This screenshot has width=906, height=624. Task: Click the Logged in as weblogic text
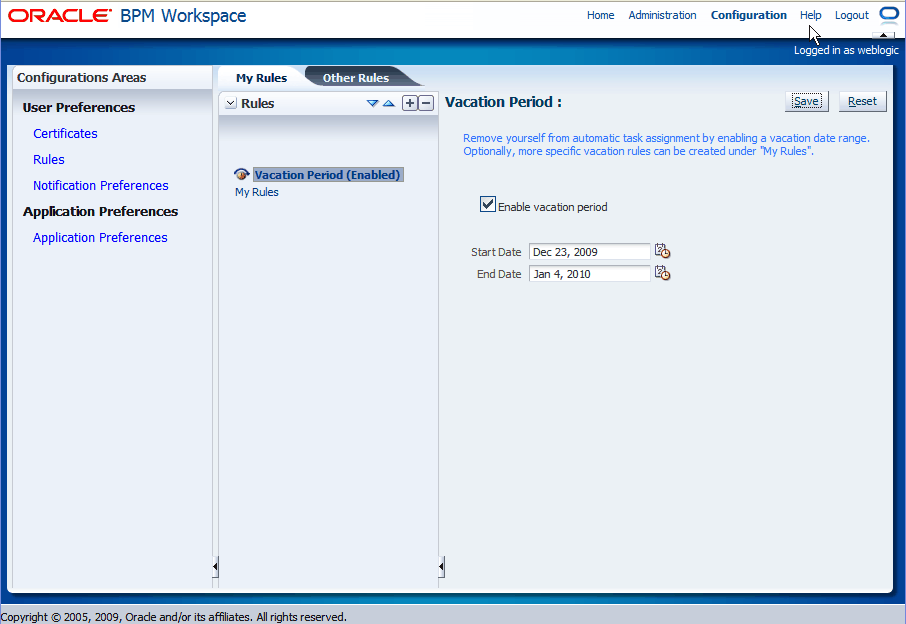tap(846, 50)
